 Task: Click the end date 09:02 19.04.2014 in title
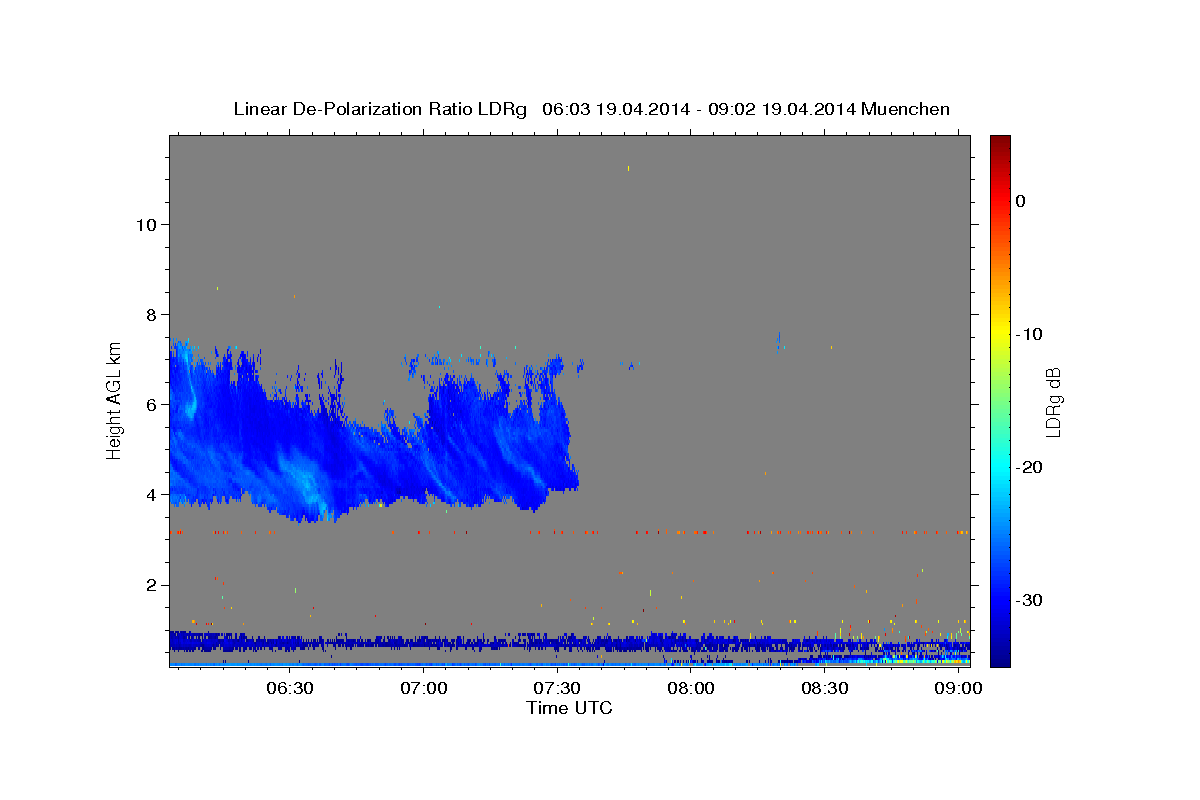point(781,109)
